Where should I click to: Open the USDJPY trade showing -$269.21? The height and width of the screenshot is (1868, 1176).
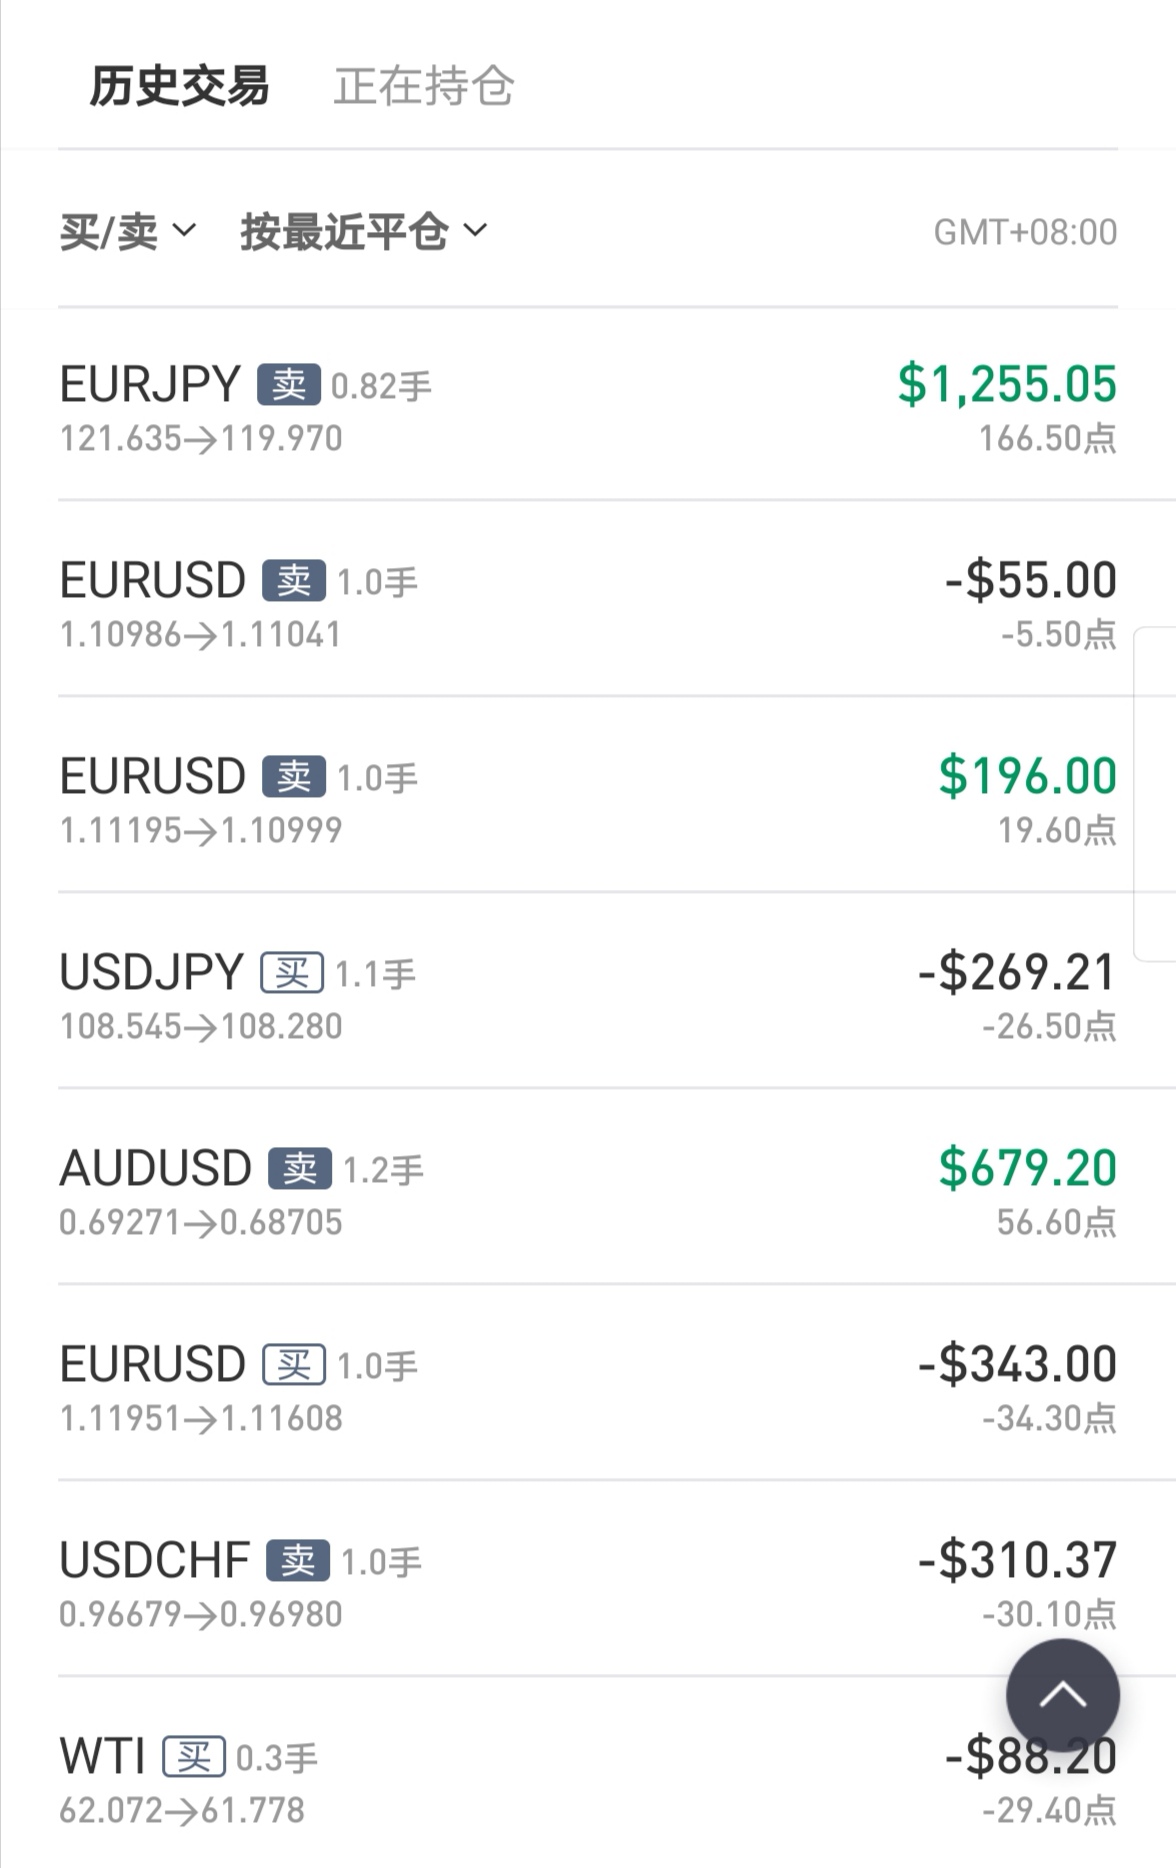[x=588, y=992]
